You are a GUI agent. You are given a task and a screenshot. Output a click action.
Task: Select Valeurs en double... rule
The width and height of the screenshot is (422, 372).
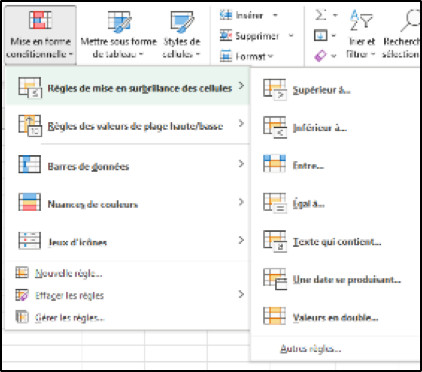tap(336, 317)
